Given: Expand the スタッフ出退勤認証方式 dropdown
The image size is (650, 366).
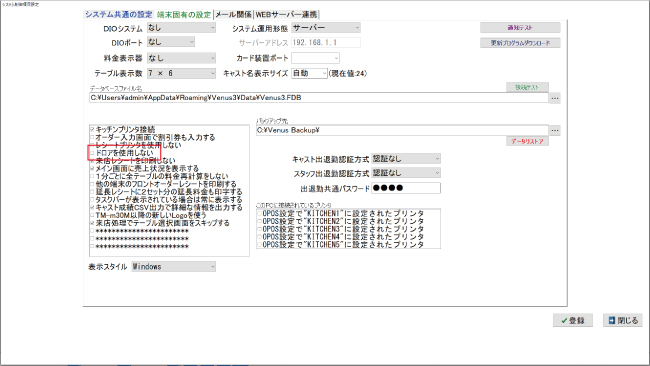Looking at the screenshot, I should click(x=406, y=173).
